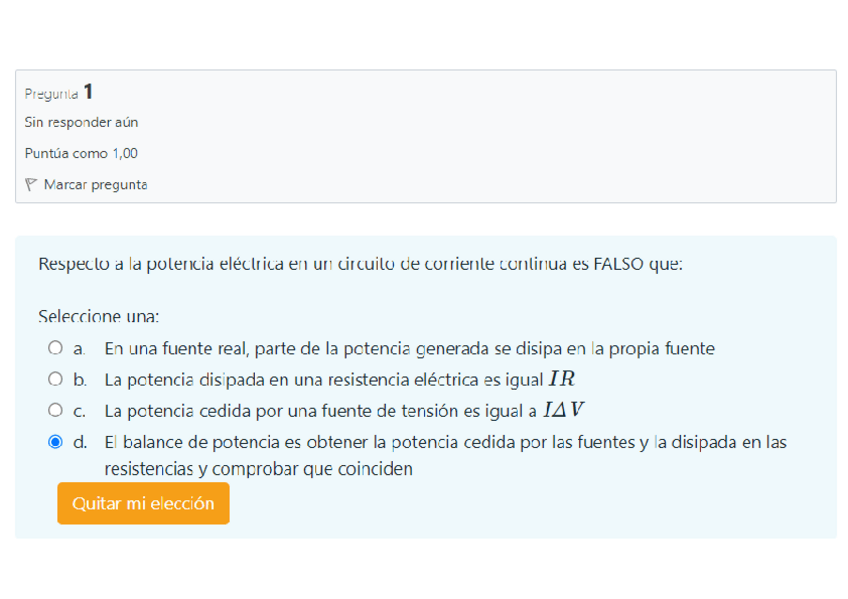Click answer text 'La potencia disipada en una resistencia'

click(324, 380)
